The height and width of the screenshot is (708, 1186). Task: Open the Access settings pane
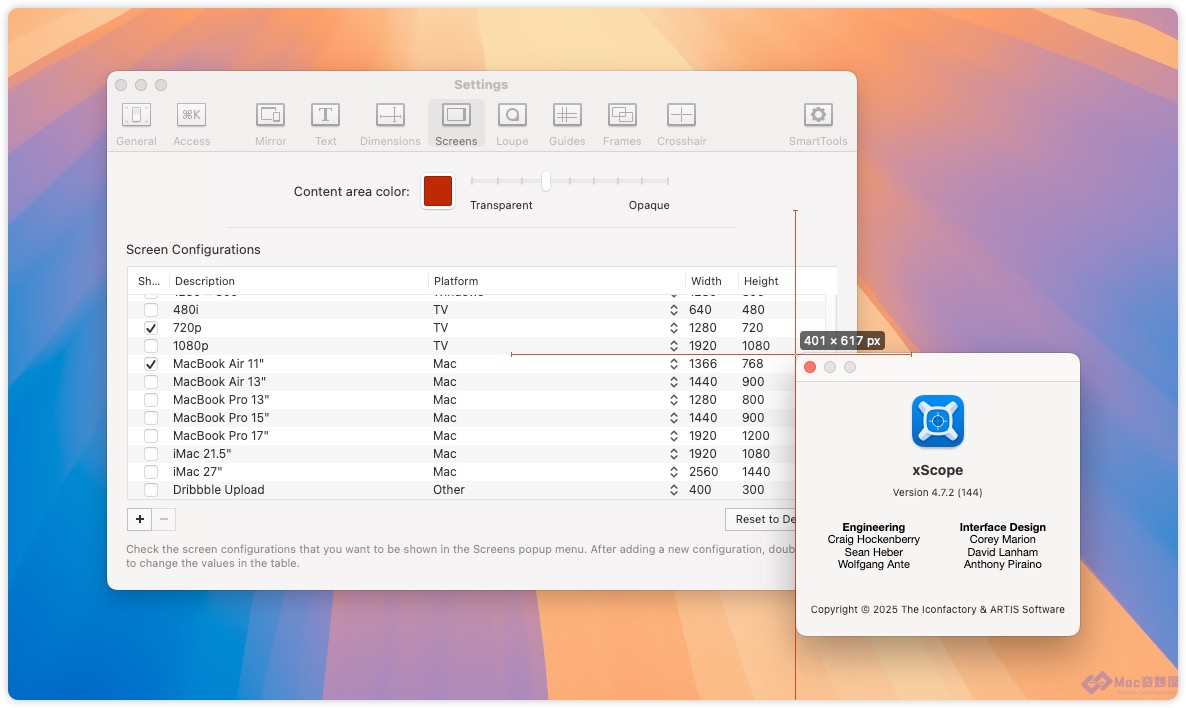[191, 125]
